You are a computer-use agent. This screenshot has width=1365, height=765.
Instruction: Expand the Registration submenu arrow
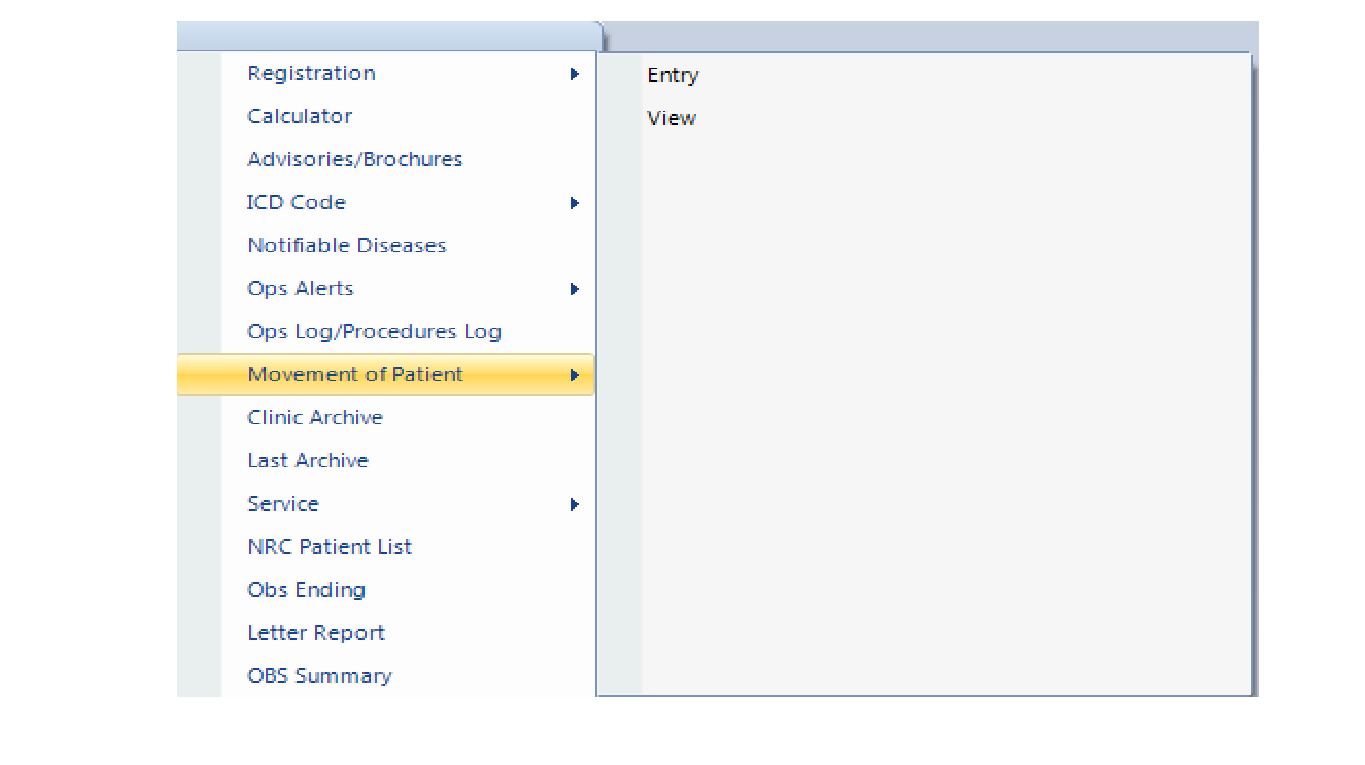click(x=574, y=74)
